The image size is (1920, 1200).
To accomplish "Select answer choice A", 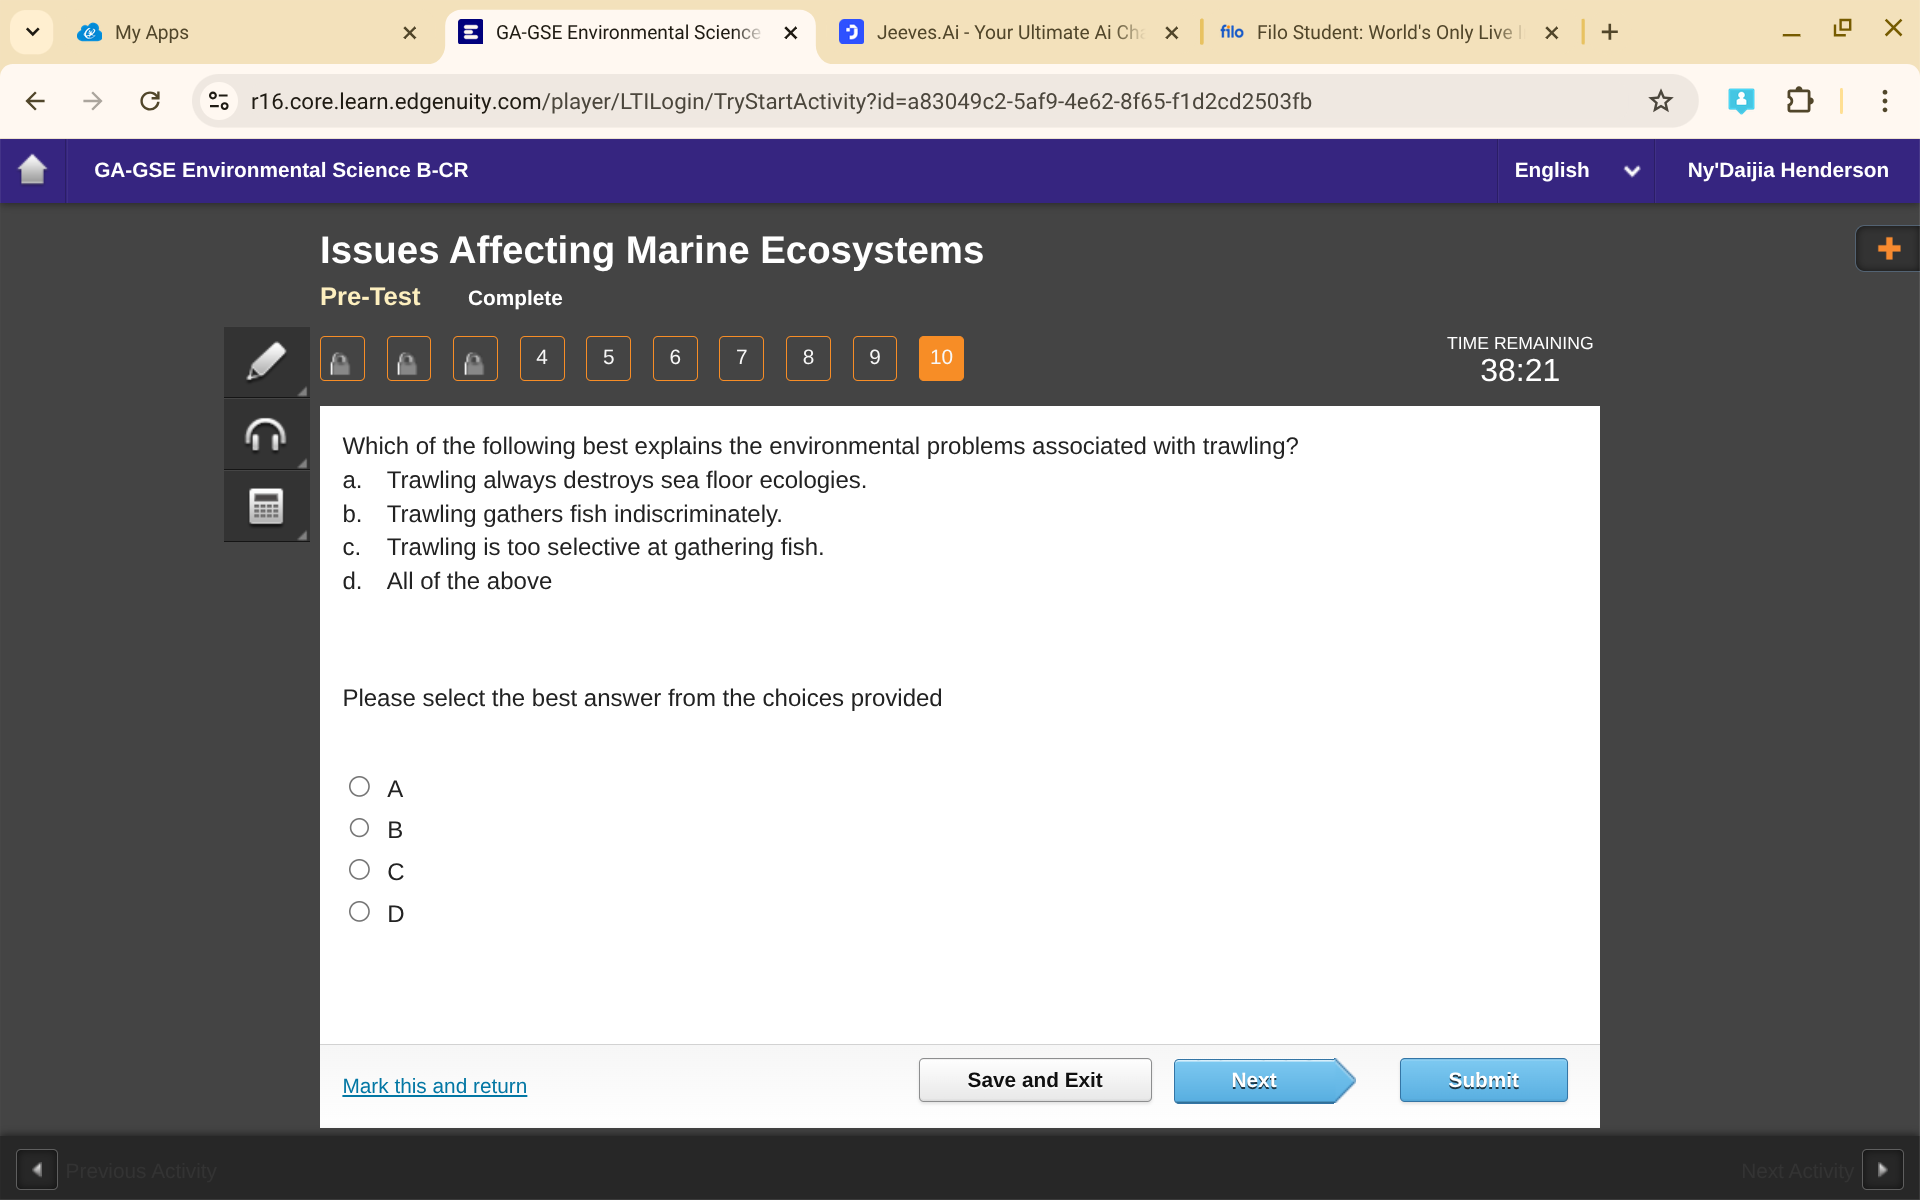I will [359, 786].
